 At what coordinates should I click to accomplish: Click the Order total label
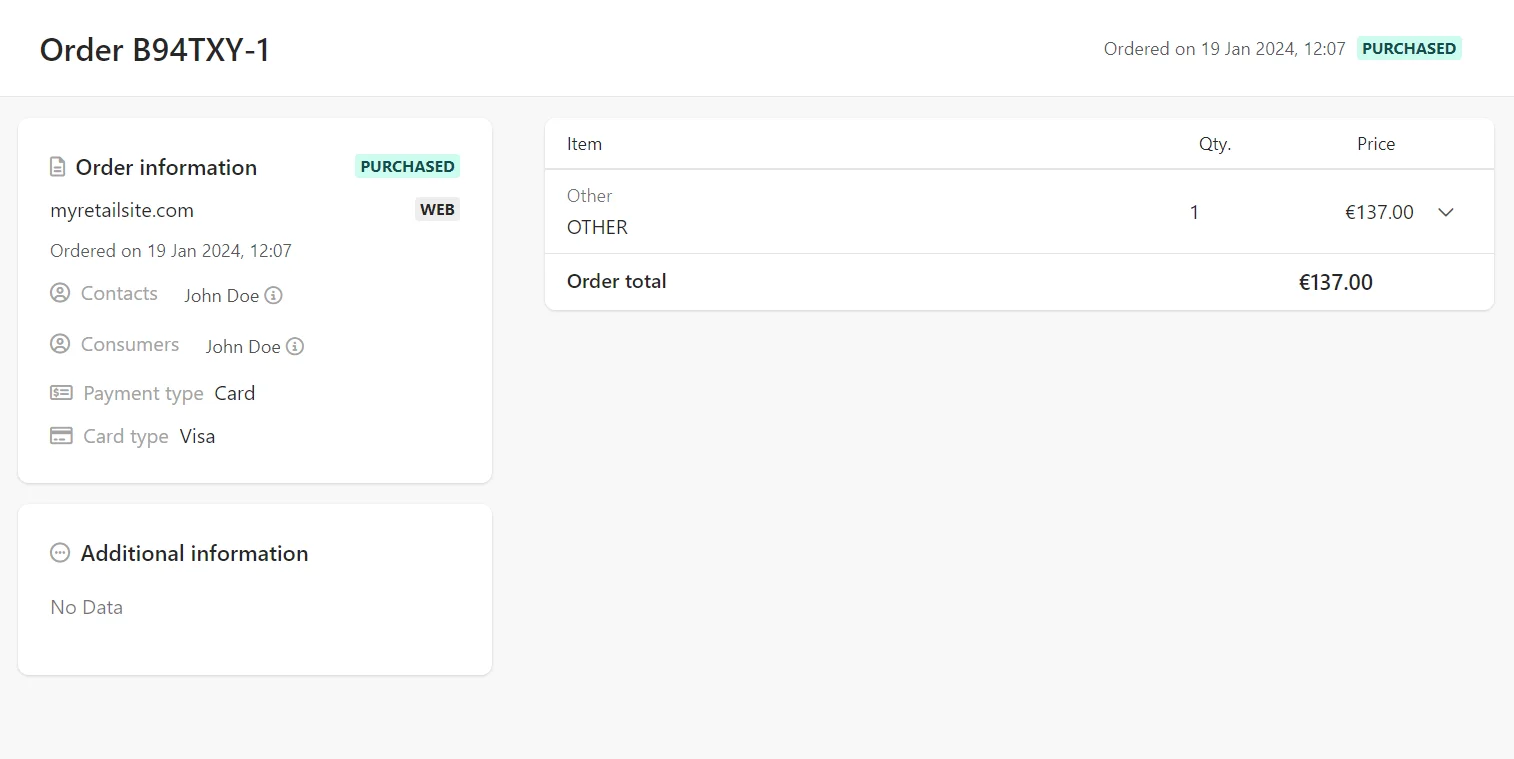616,281
